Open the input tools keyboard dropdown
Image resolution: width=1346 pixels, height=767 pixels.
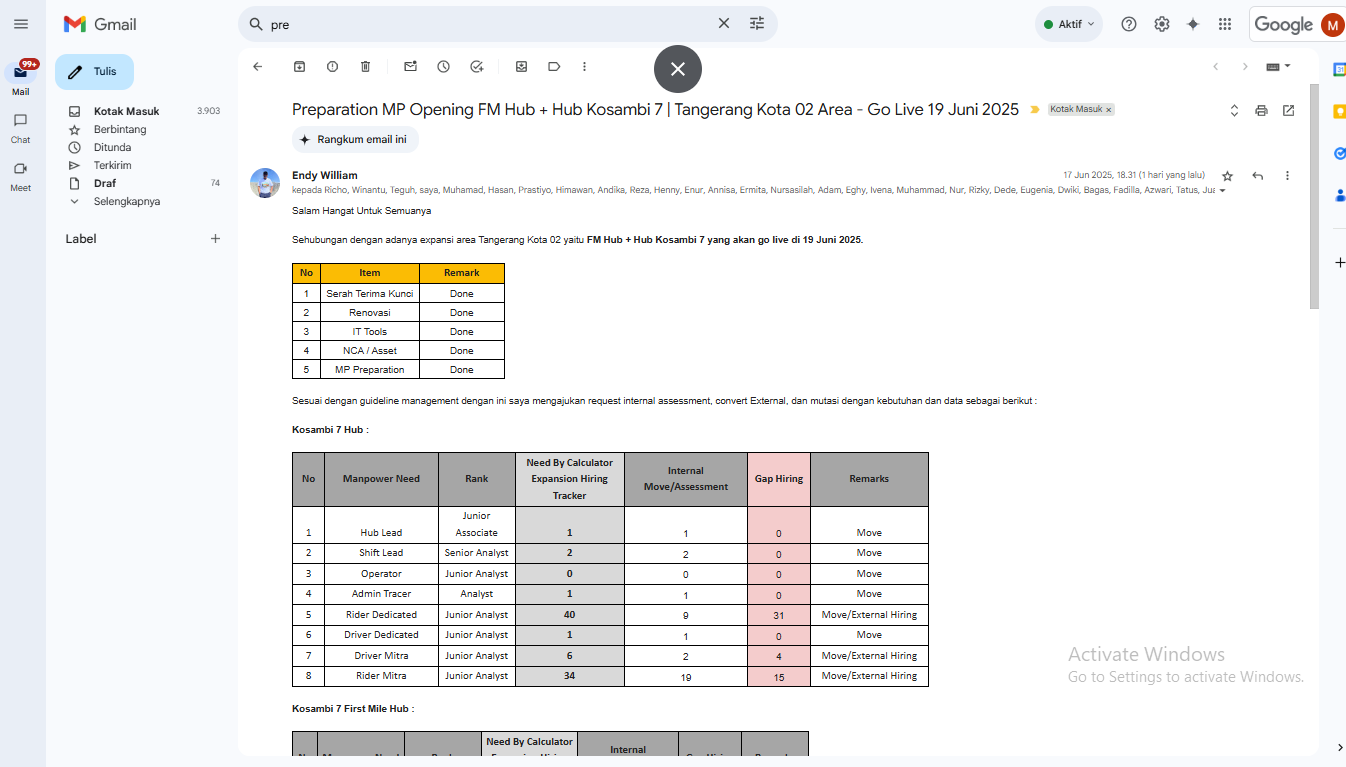point(1278,67)
